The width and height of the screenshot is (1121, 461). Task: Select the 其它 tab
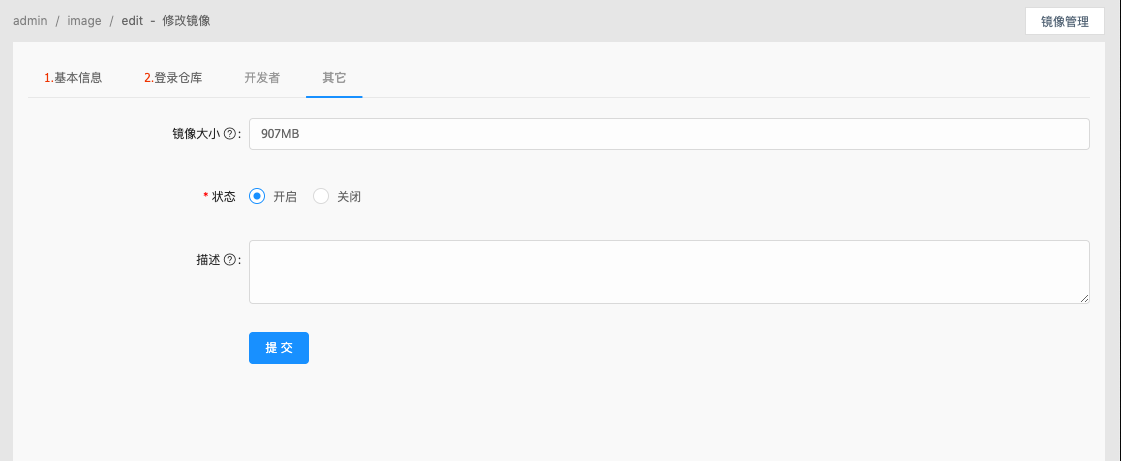tap(334, 77)
